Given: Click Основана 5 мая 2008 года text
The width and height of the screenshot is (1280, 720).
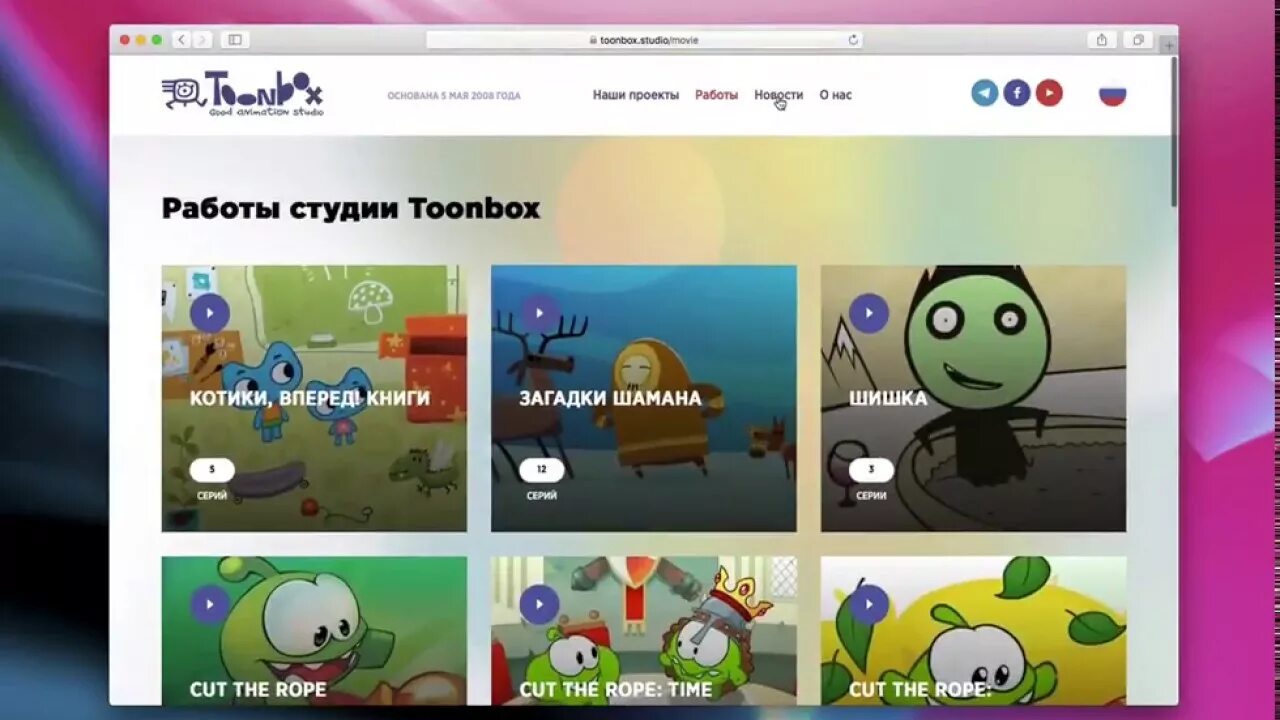Looking at the screenshot, I should [x=454, y=96].
